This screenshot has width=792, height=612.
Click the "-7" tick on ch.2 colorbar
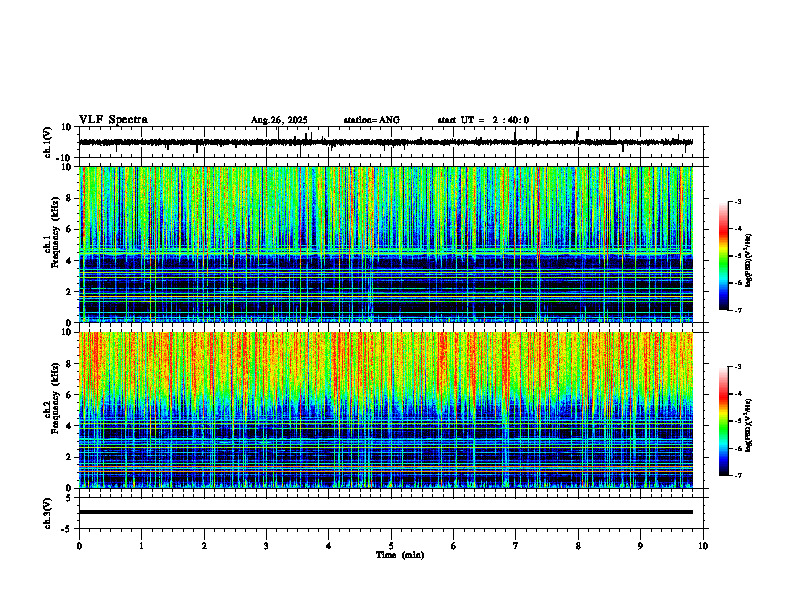[738, 475]
